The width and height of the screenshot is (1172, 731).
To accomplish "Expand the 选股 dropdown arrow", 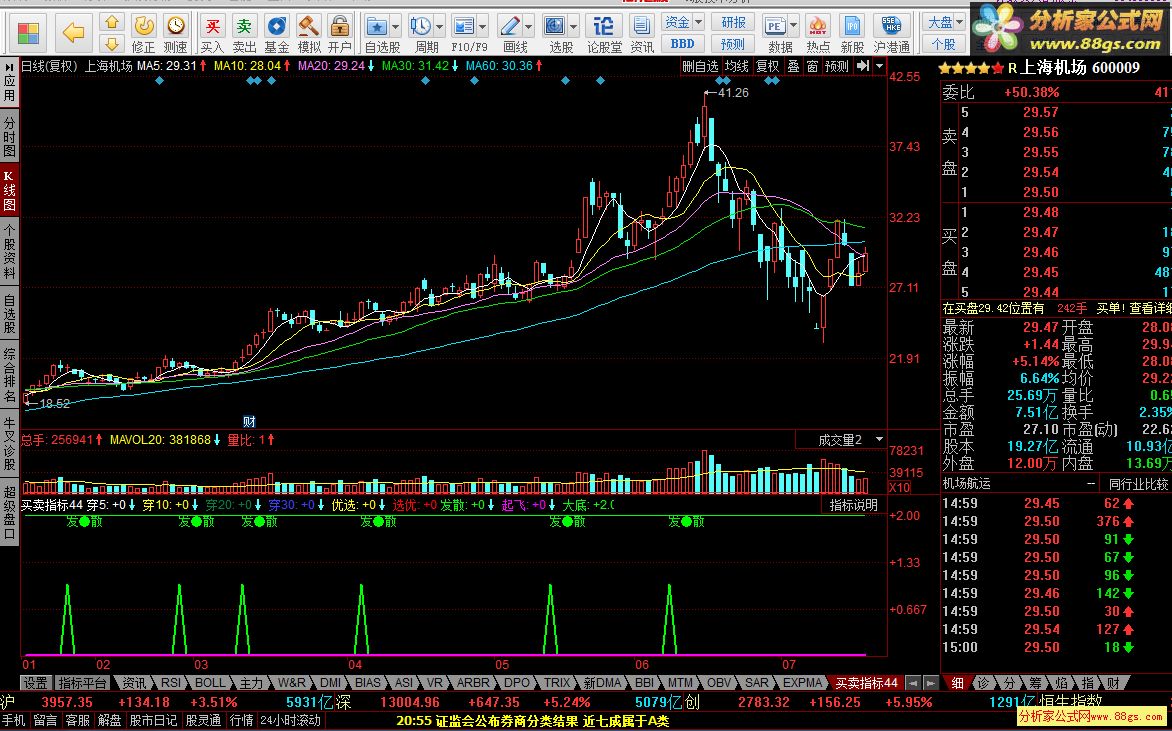I will [x=573, y=27].
